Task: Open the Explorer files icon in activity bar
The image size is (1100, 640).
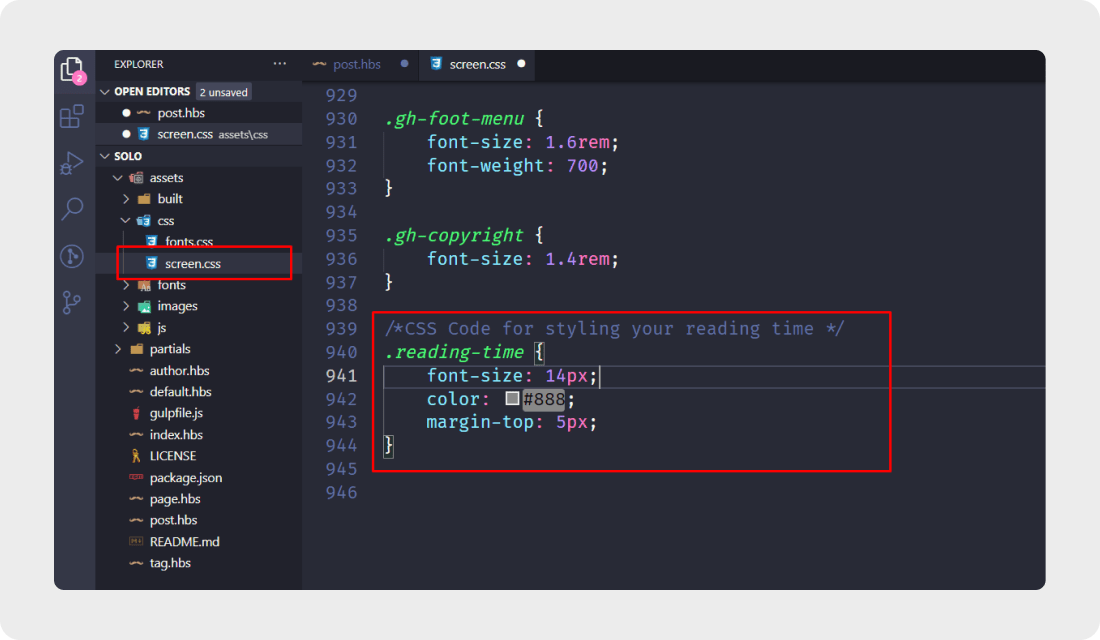Action: pos(72,69)
